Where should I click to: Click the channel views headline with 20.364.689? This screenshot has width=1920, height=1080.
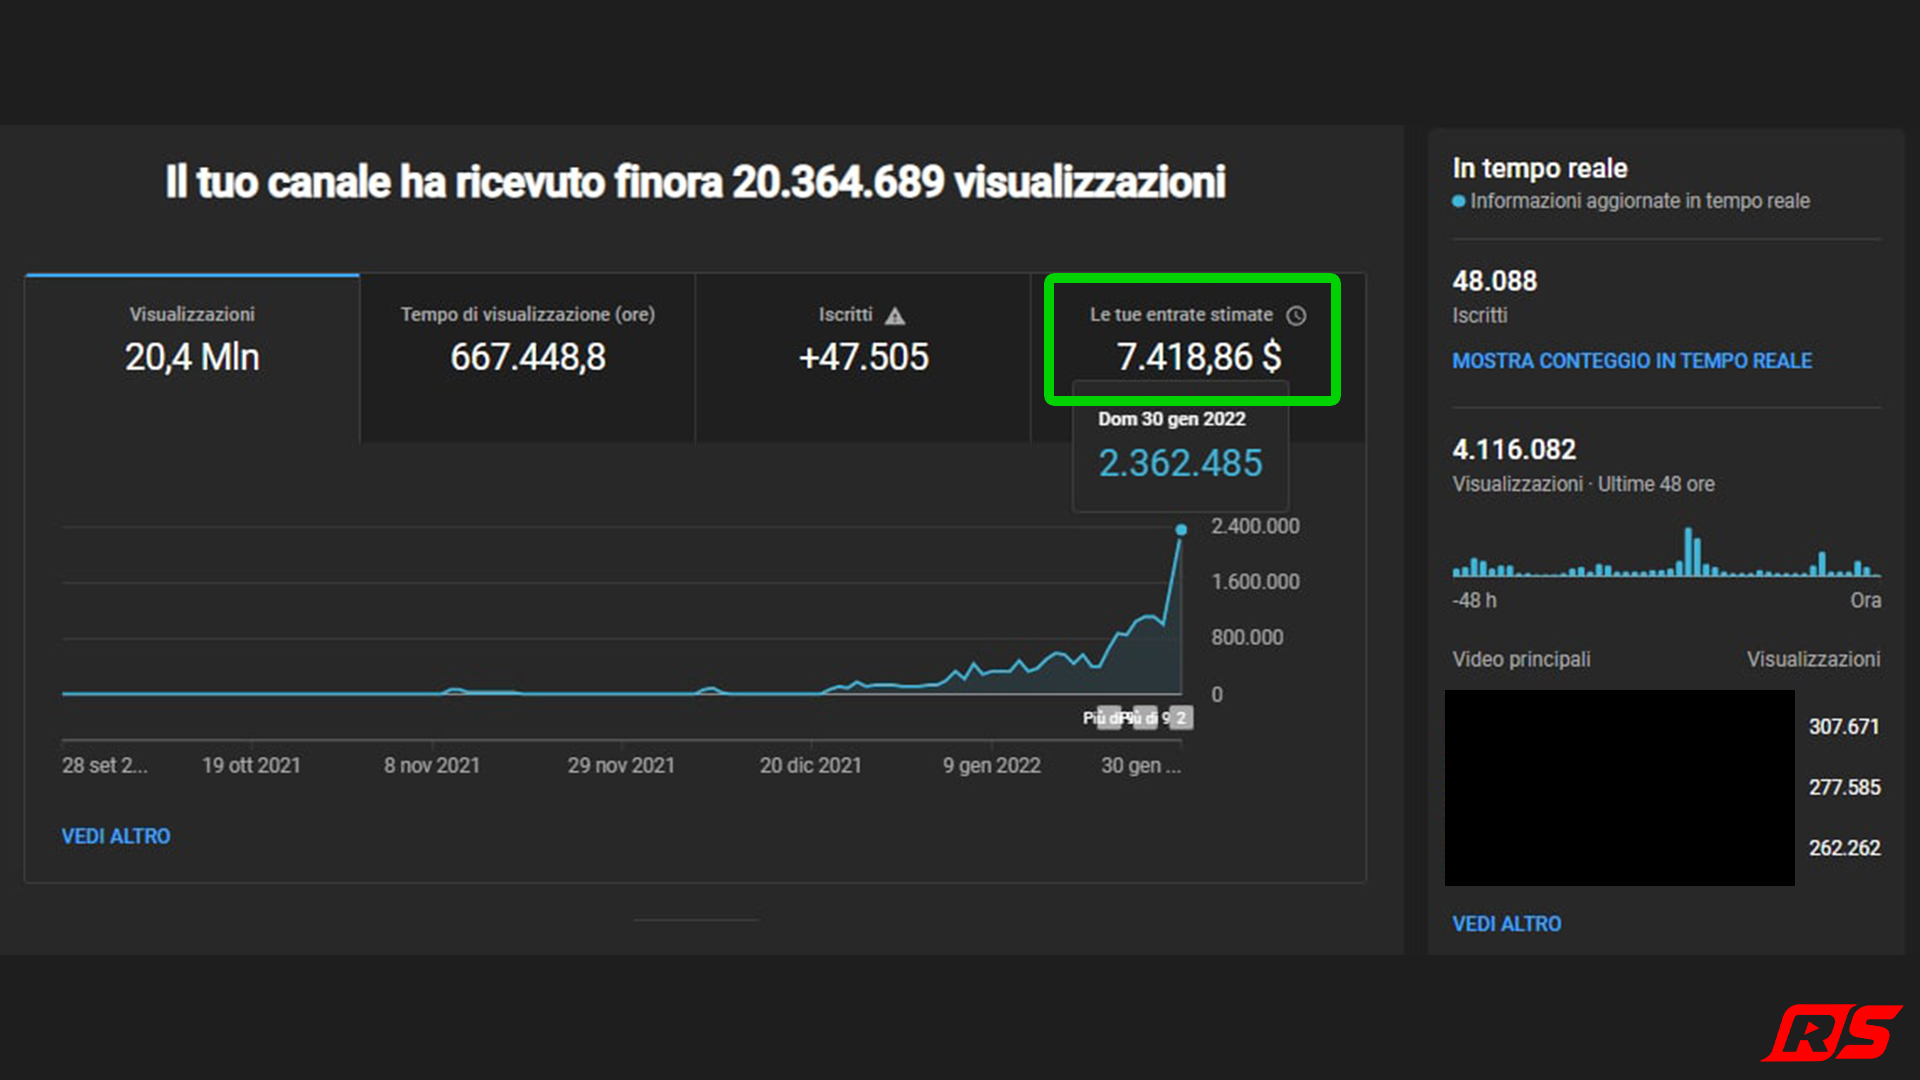point(695,182)
